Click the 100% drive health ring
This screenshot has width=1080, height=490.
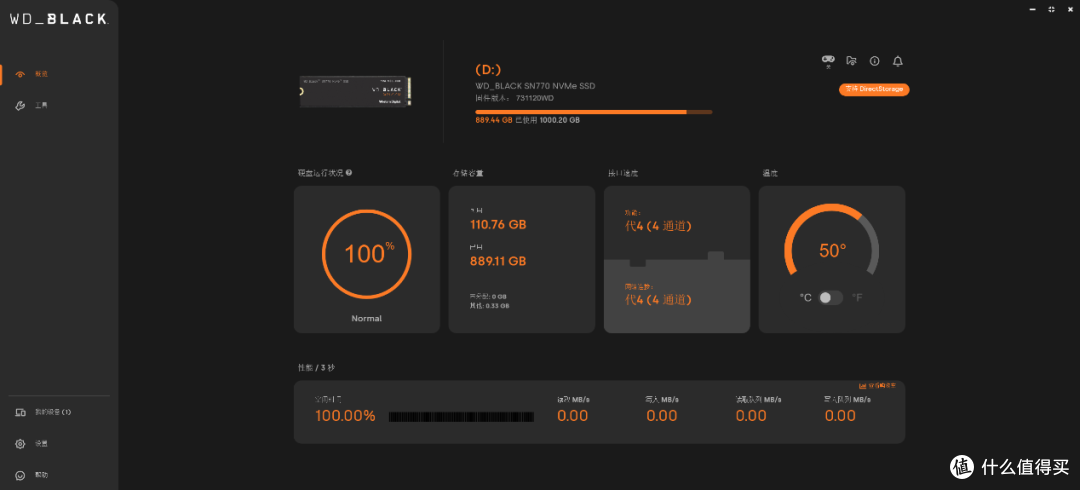(x=367, y=253)
